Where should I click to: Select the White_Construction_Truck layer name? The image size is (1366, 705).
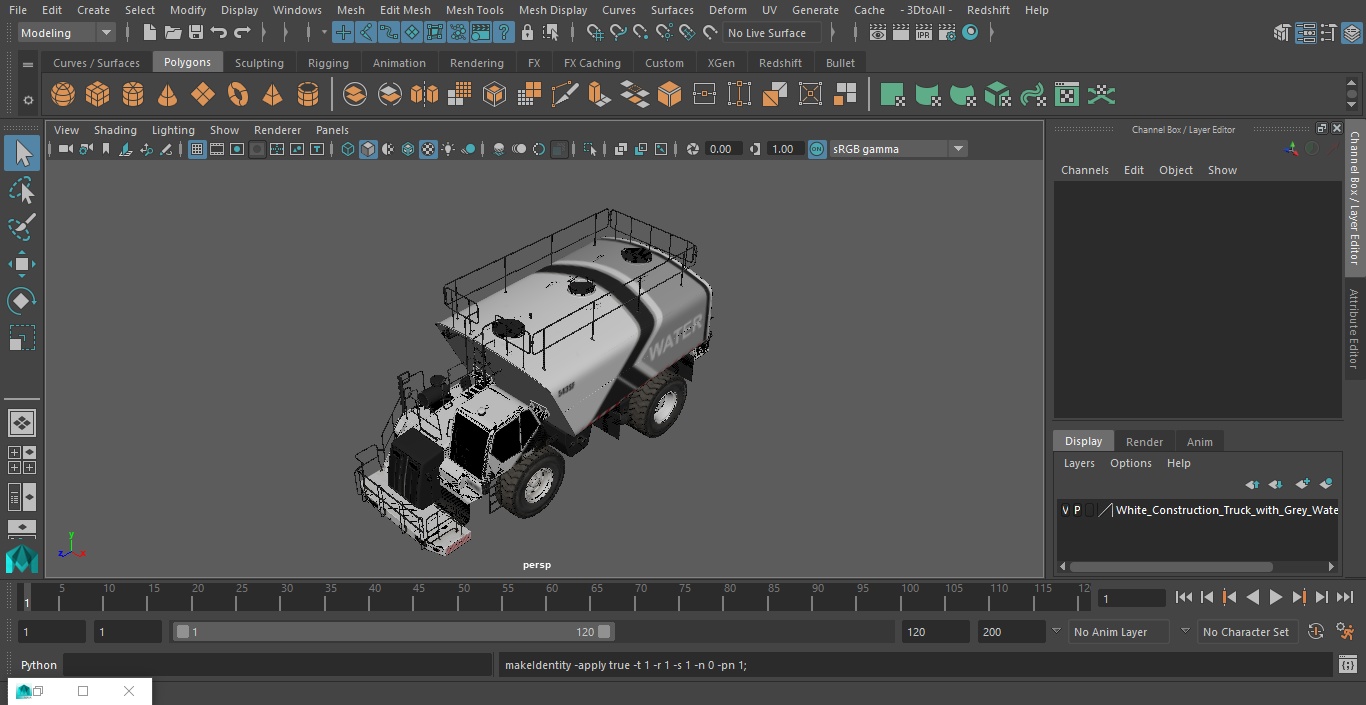point(1226,510)
